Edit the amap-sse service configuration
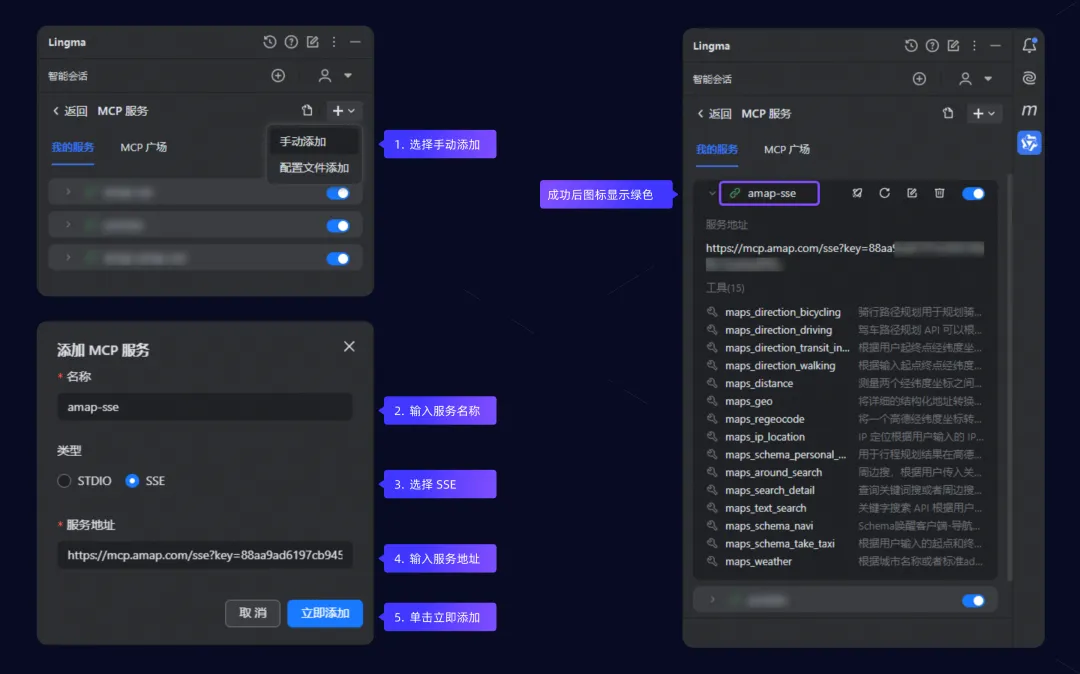The width and height of the screenshot is (1080, 674). (912, 193)
